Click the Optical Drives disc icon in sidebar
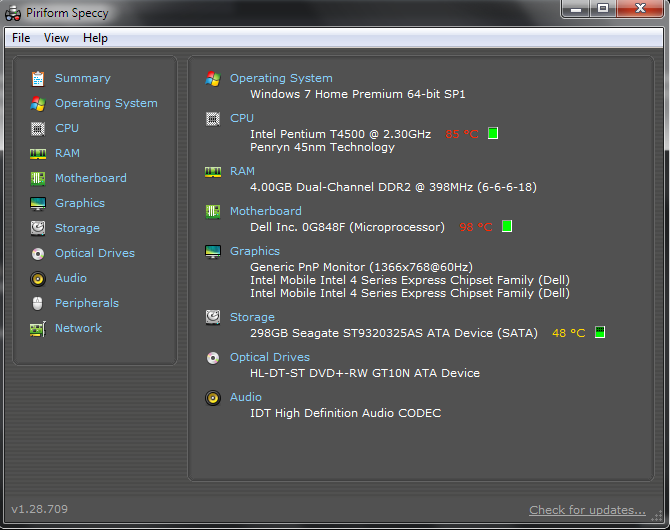This screenshot has height=530, width=670. (x=38, y=253)
